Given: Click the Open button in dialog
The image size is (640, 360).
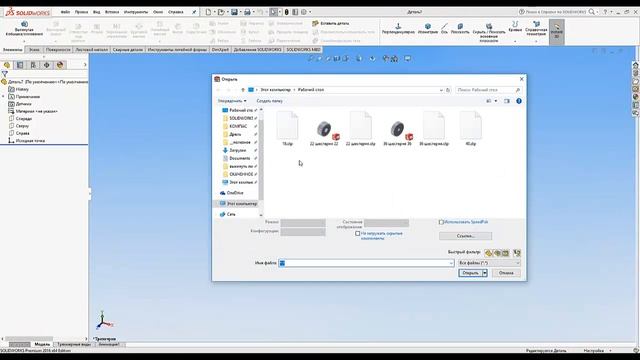Looking at the screenshot, I should (471, 273).
